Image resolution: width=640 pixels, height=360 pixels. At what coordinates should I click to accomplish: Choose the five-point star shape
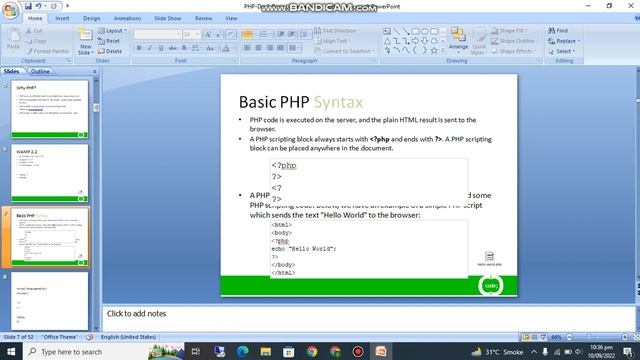point(434,50)
